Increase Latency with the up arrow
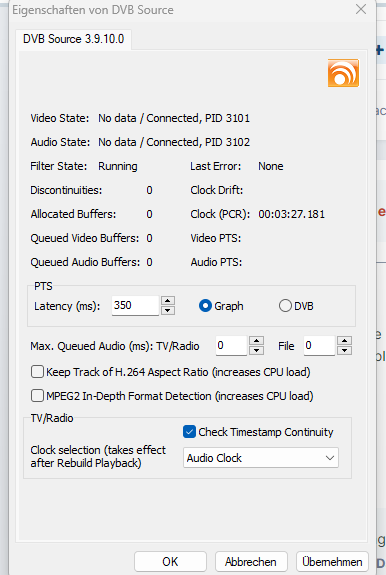Image resolution: width=386 pixels, height=575 pixels. [x=168, y=301]
